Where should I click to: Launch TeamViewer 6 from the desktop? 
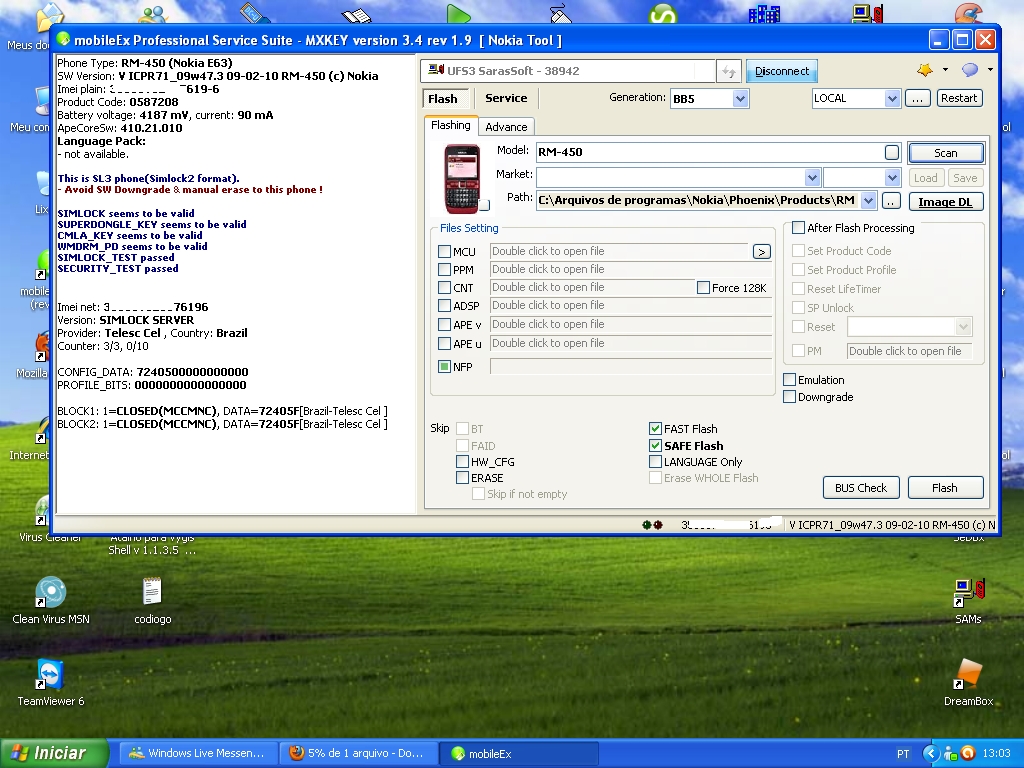[51, 683]
